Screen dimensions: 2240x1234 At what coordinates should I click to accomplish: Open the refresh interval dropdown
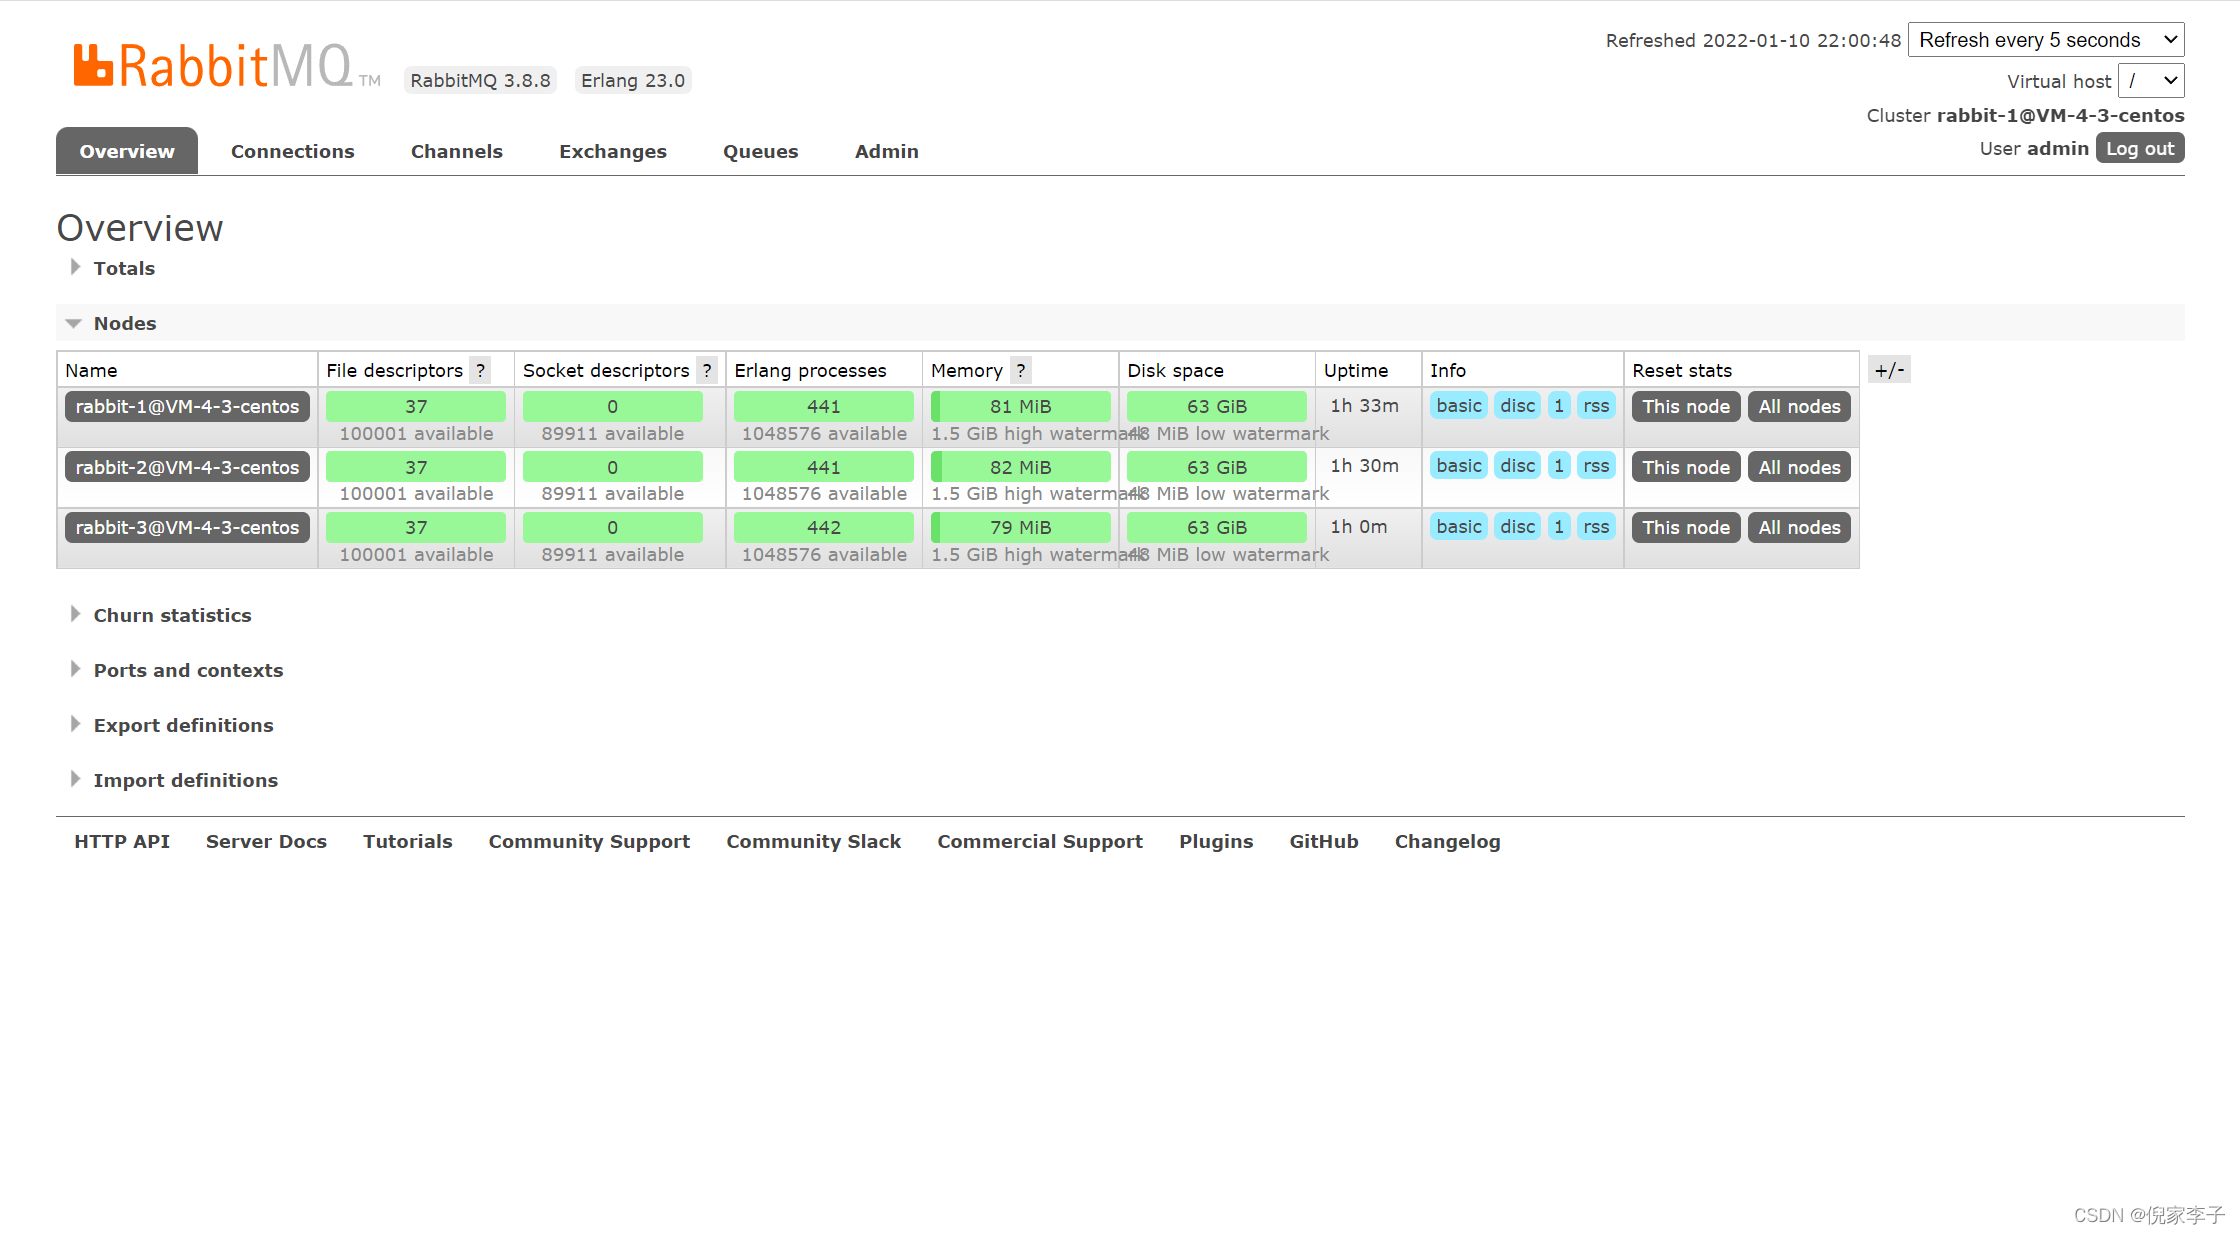pos(2046,40)
